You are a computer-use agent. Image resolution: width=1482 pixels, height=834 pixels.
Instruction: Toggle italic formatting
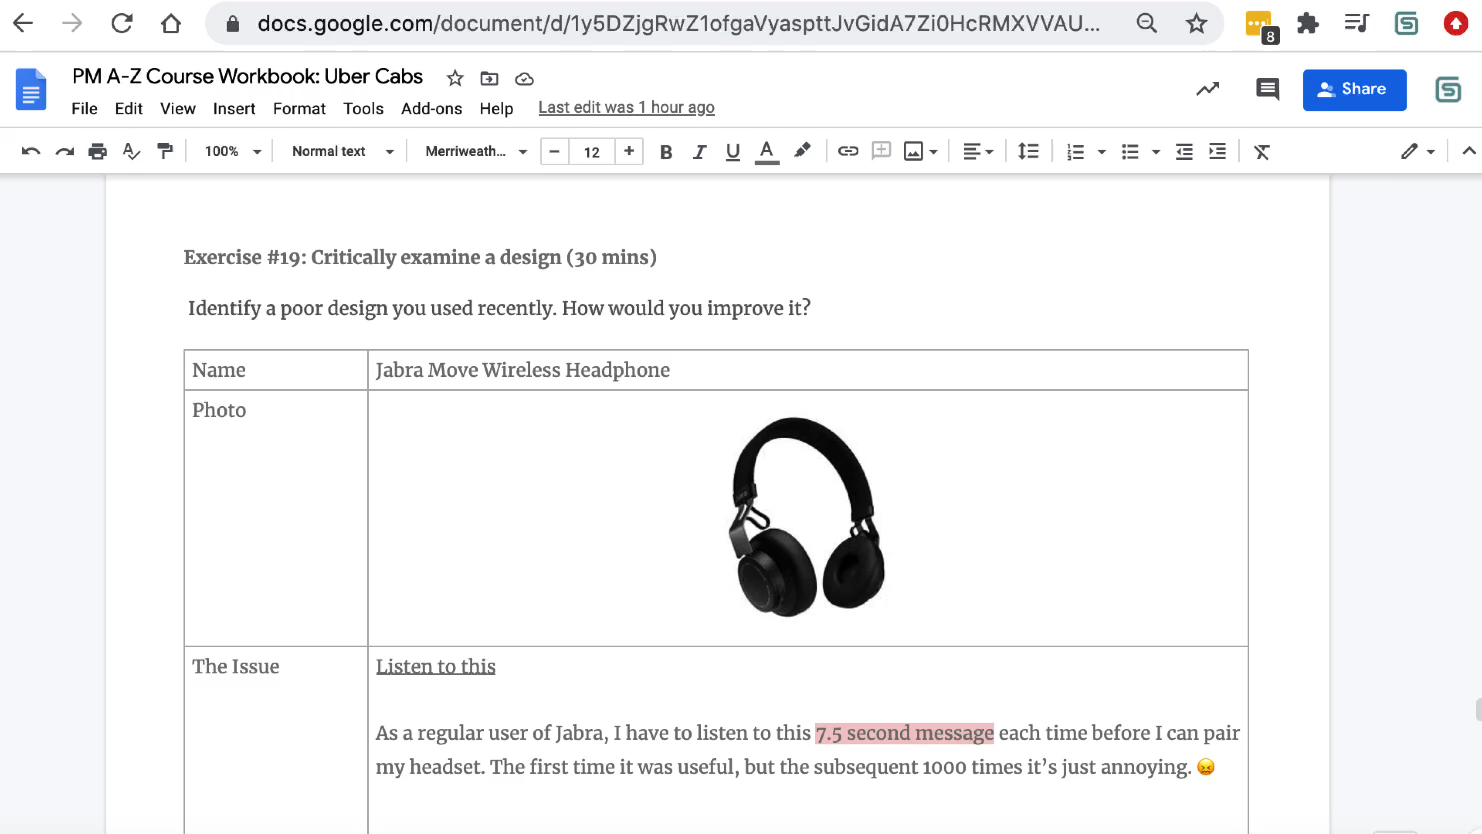pyautogui.click(x=699, y=151)
